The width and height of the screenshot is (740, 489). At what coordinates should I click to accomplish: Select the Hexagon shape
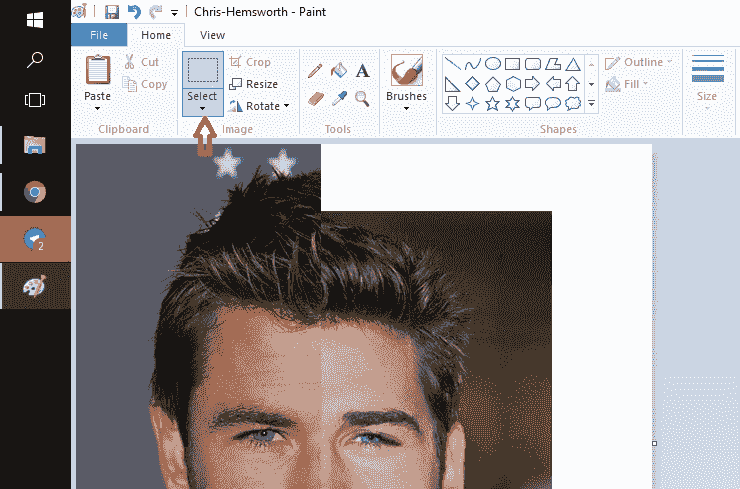(x=513, y=84)
